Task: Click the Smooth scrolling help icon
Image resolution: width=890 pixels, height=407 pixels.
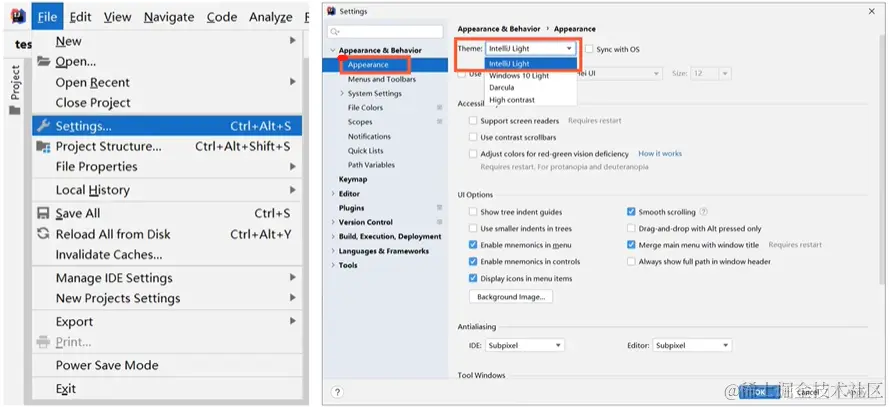Action: (x=703, y=212)
